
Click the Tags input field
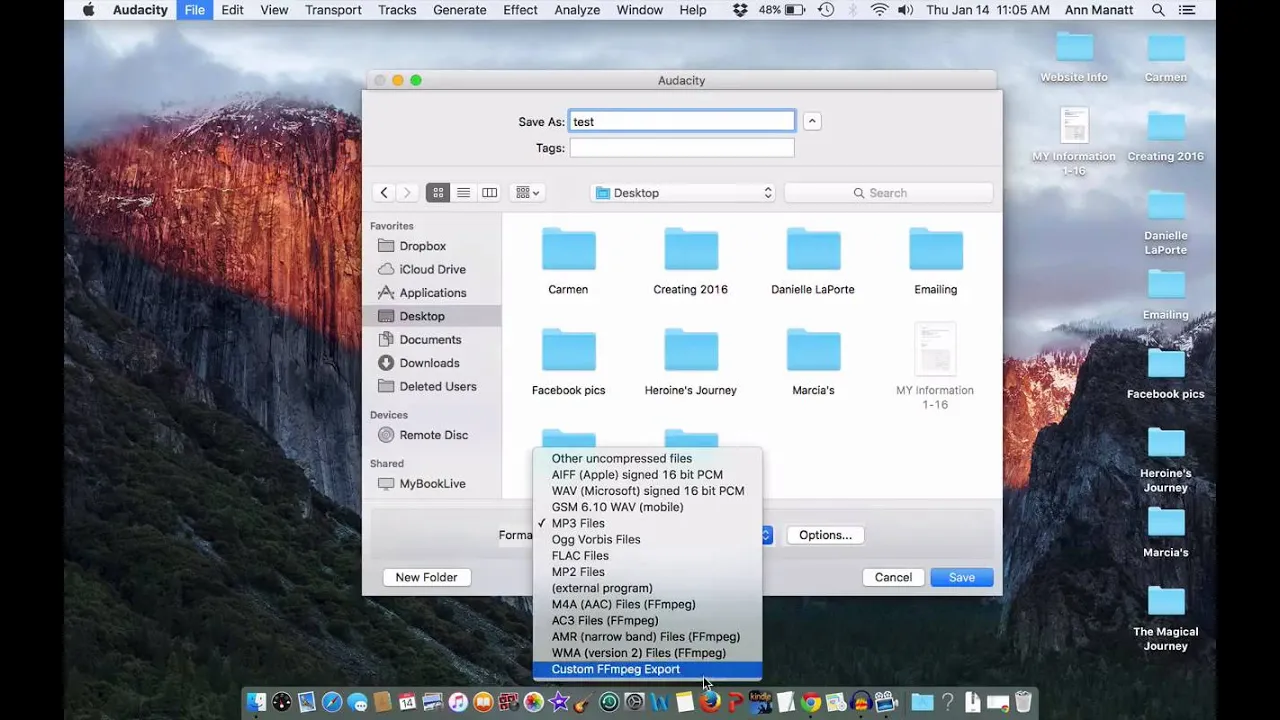click(x=682, y=148)
